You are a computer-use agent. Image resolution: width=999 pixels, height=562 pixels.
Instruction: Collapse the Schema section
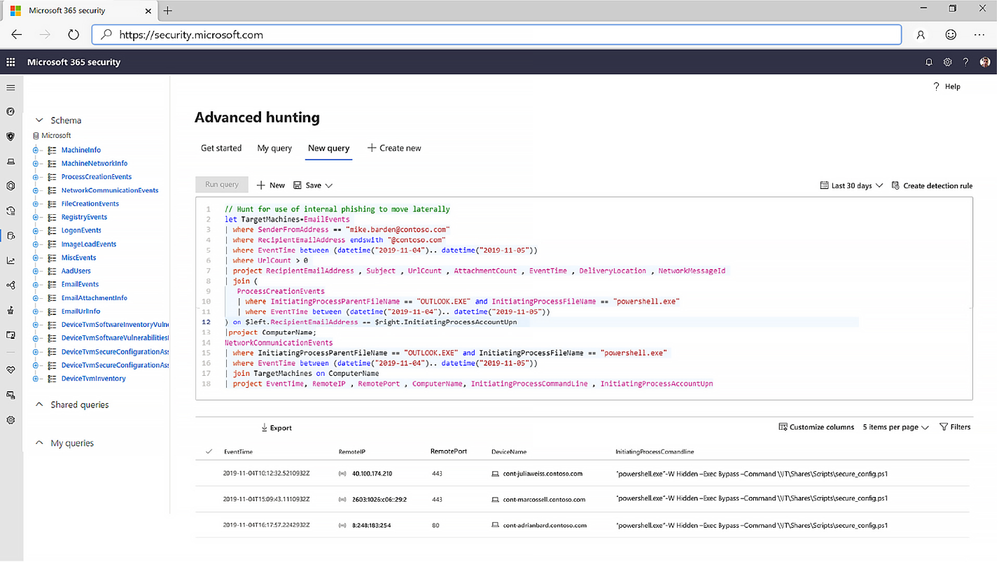[40, 120]
